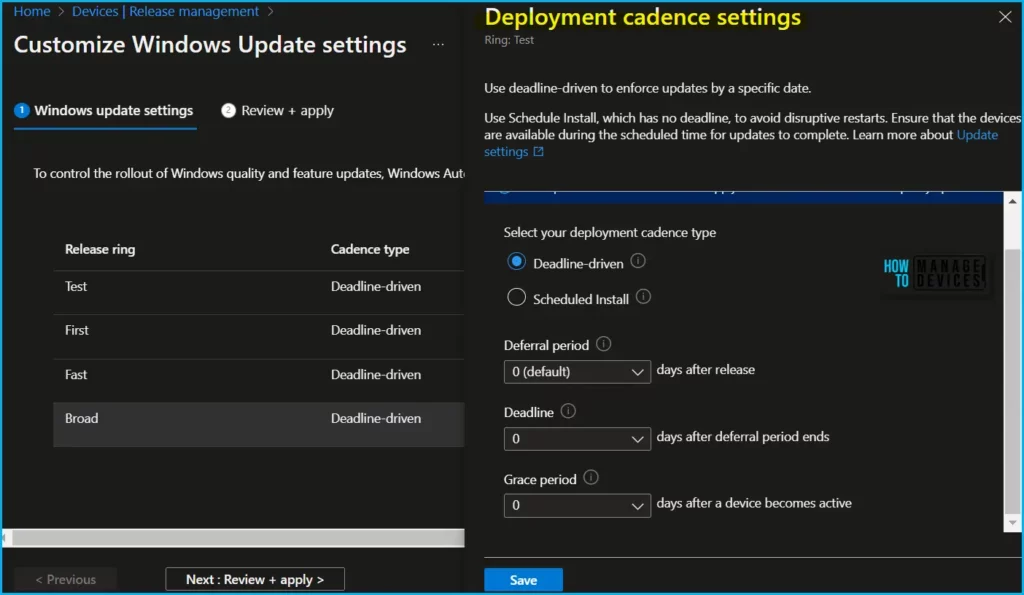Click the Cadence type column header

(x=370, y=249)
